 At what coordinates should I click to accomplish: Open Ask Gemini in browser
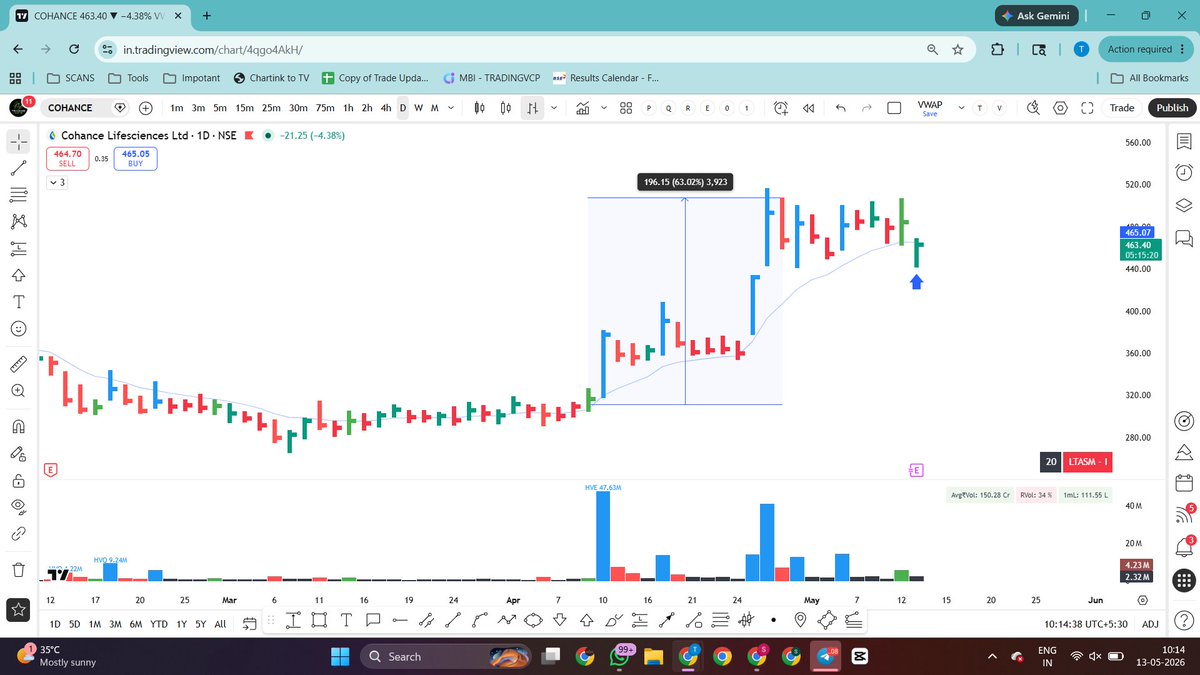click(1036, 16)
